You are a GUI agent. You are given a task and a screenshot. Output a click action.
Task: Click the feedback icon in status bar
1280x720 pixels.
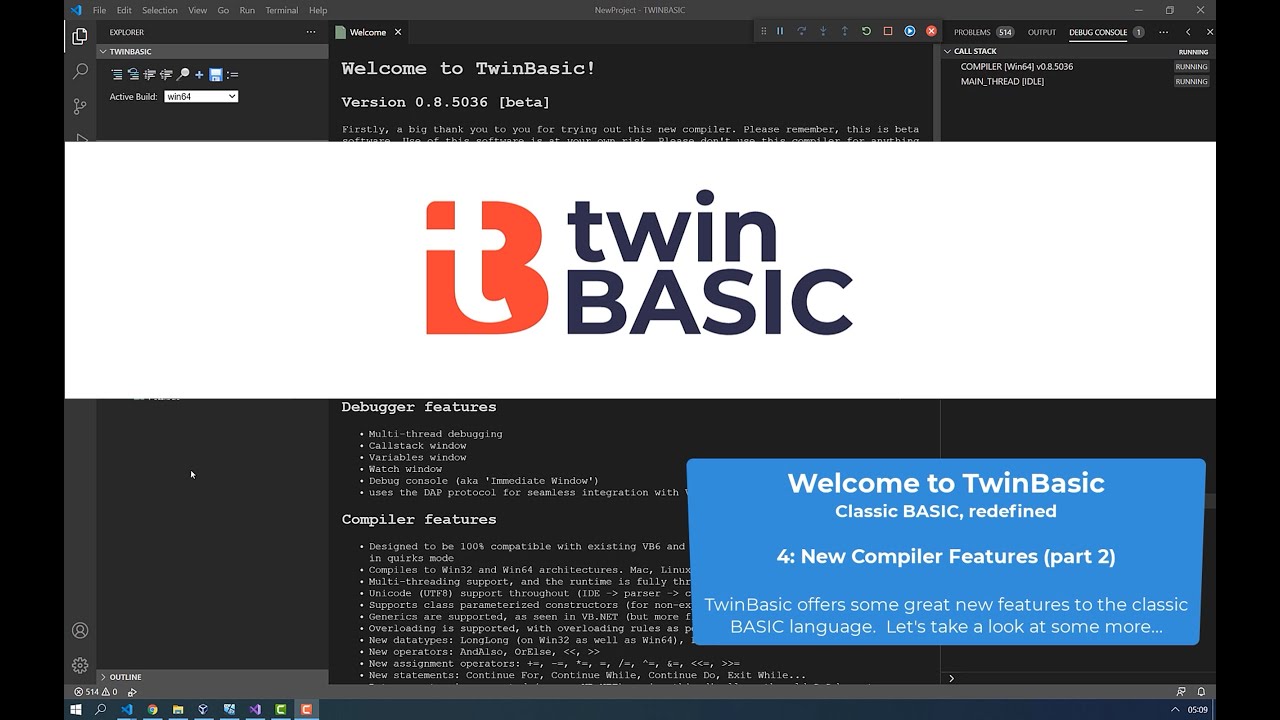pos(1181,692)
